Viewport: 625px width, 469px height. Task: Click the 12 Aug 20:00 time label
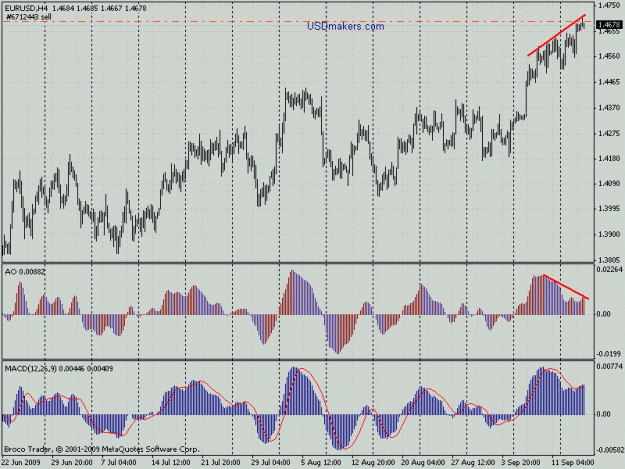pos(373,463)
